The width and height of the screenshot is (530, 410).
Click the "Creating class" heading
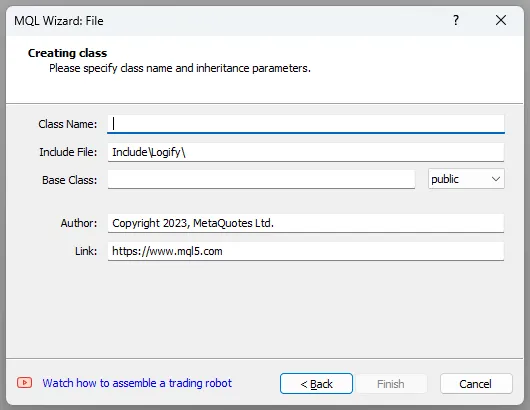tap(67, 53)
